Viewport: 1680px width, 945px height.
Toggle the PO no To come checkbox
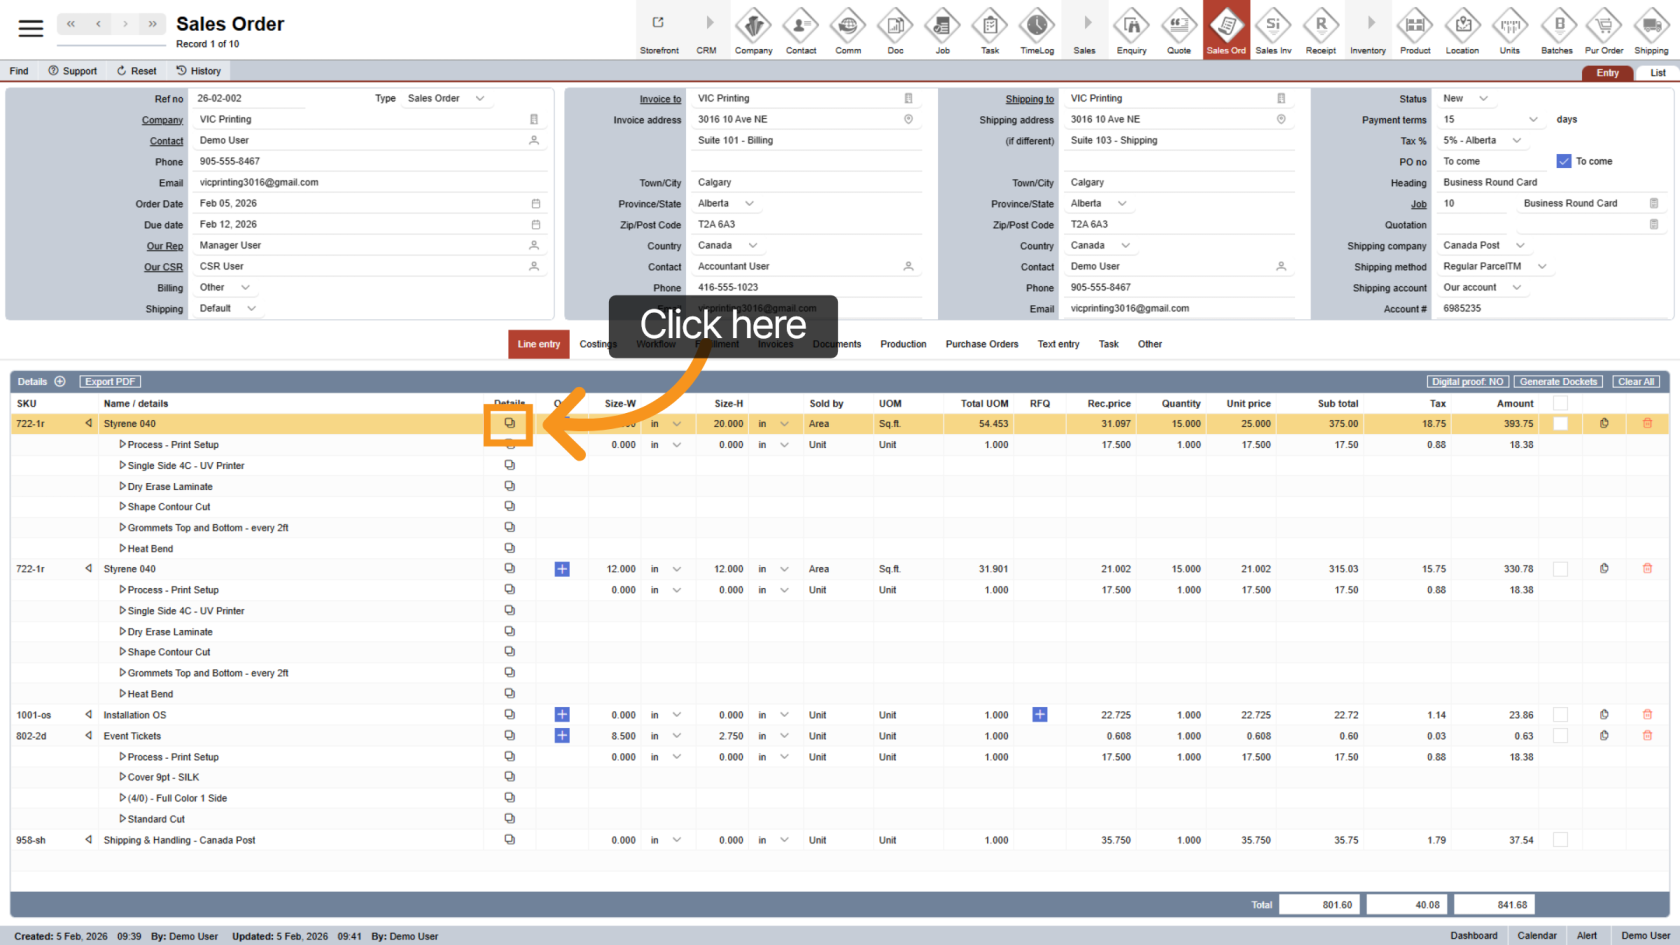(1564, 161)
